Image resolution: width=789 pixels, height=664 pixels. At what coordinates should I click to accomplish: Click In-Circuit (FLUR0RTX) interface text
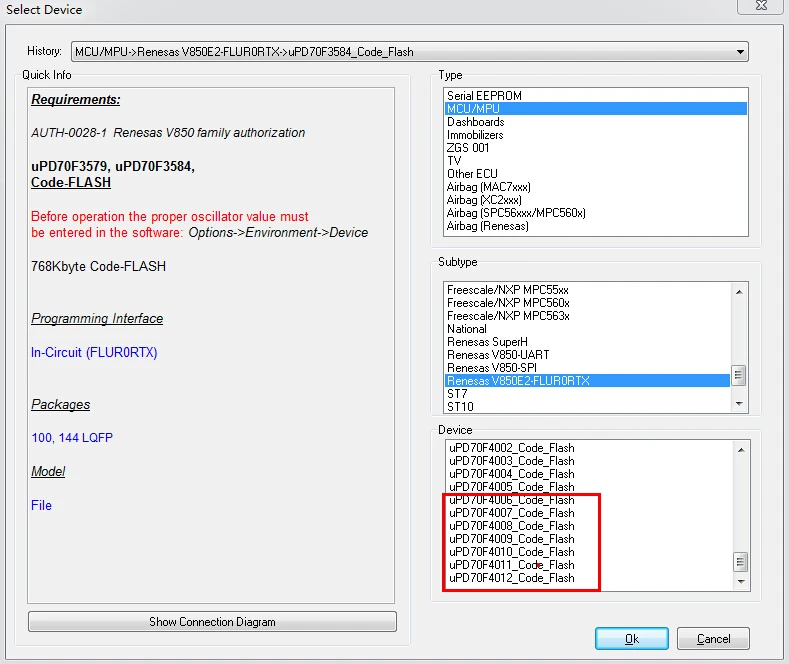pos(94,353)
